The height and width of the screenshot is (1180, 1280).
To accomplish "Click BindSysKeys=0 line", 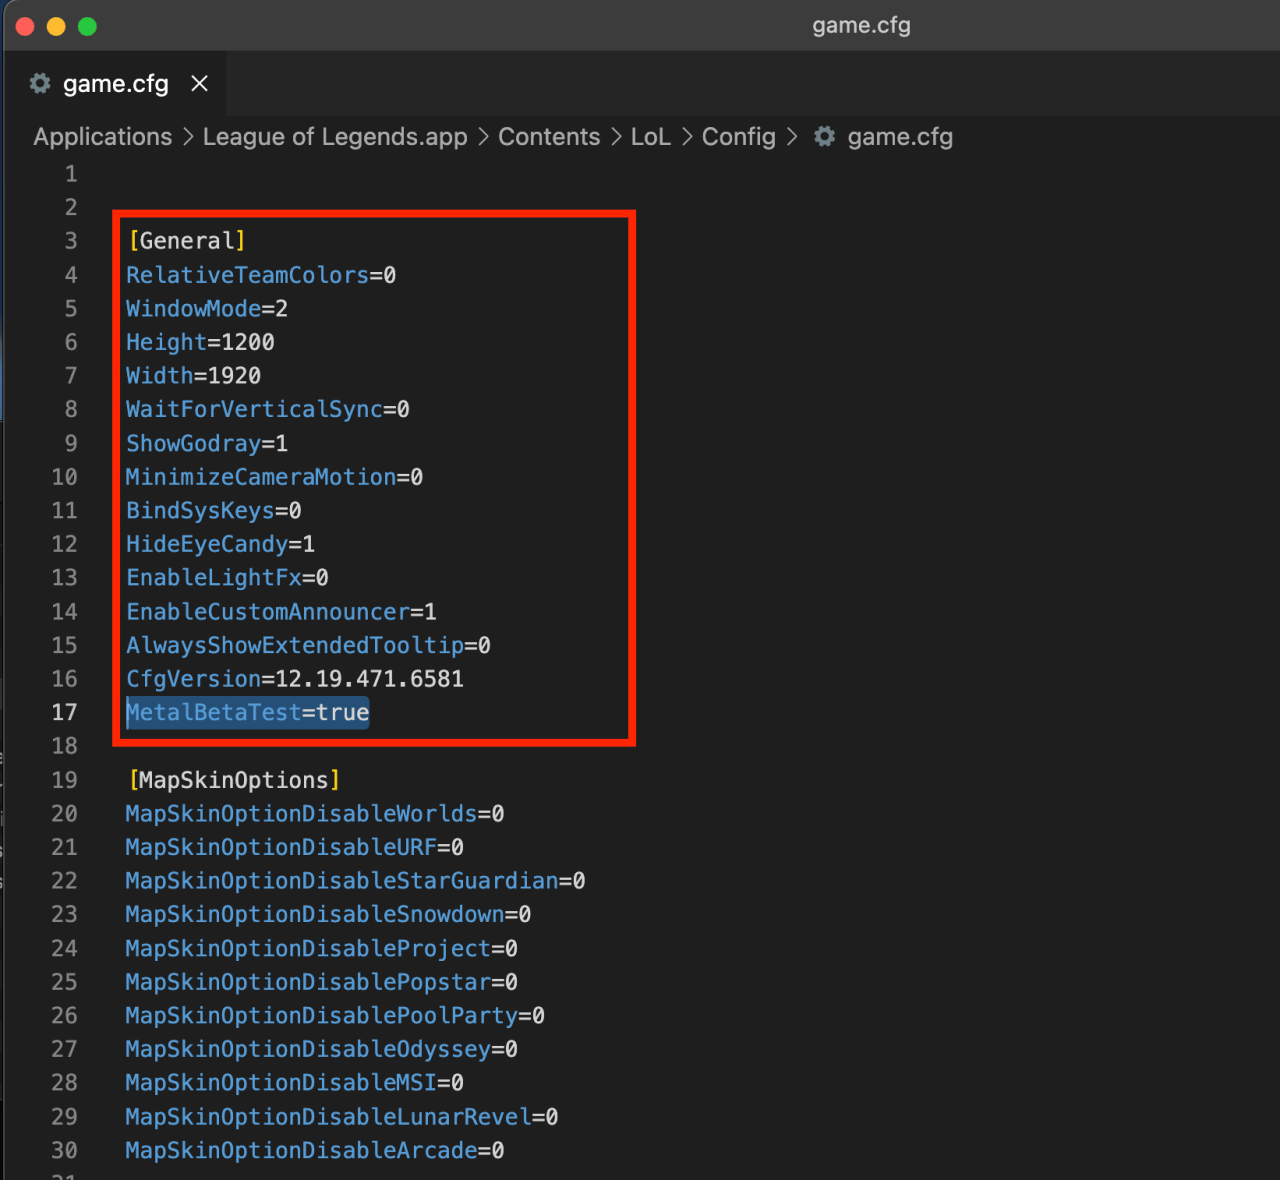I will coord(214,511).
